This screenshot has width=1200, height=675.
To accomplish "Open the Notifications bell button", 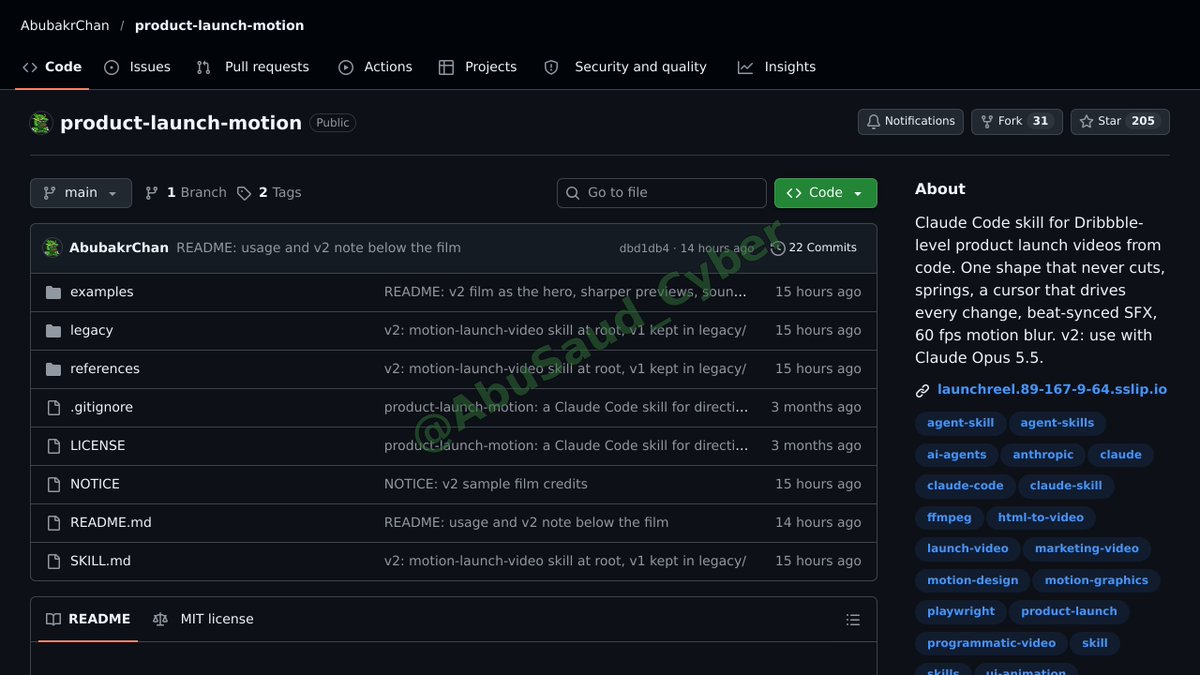I will [911, 121].
